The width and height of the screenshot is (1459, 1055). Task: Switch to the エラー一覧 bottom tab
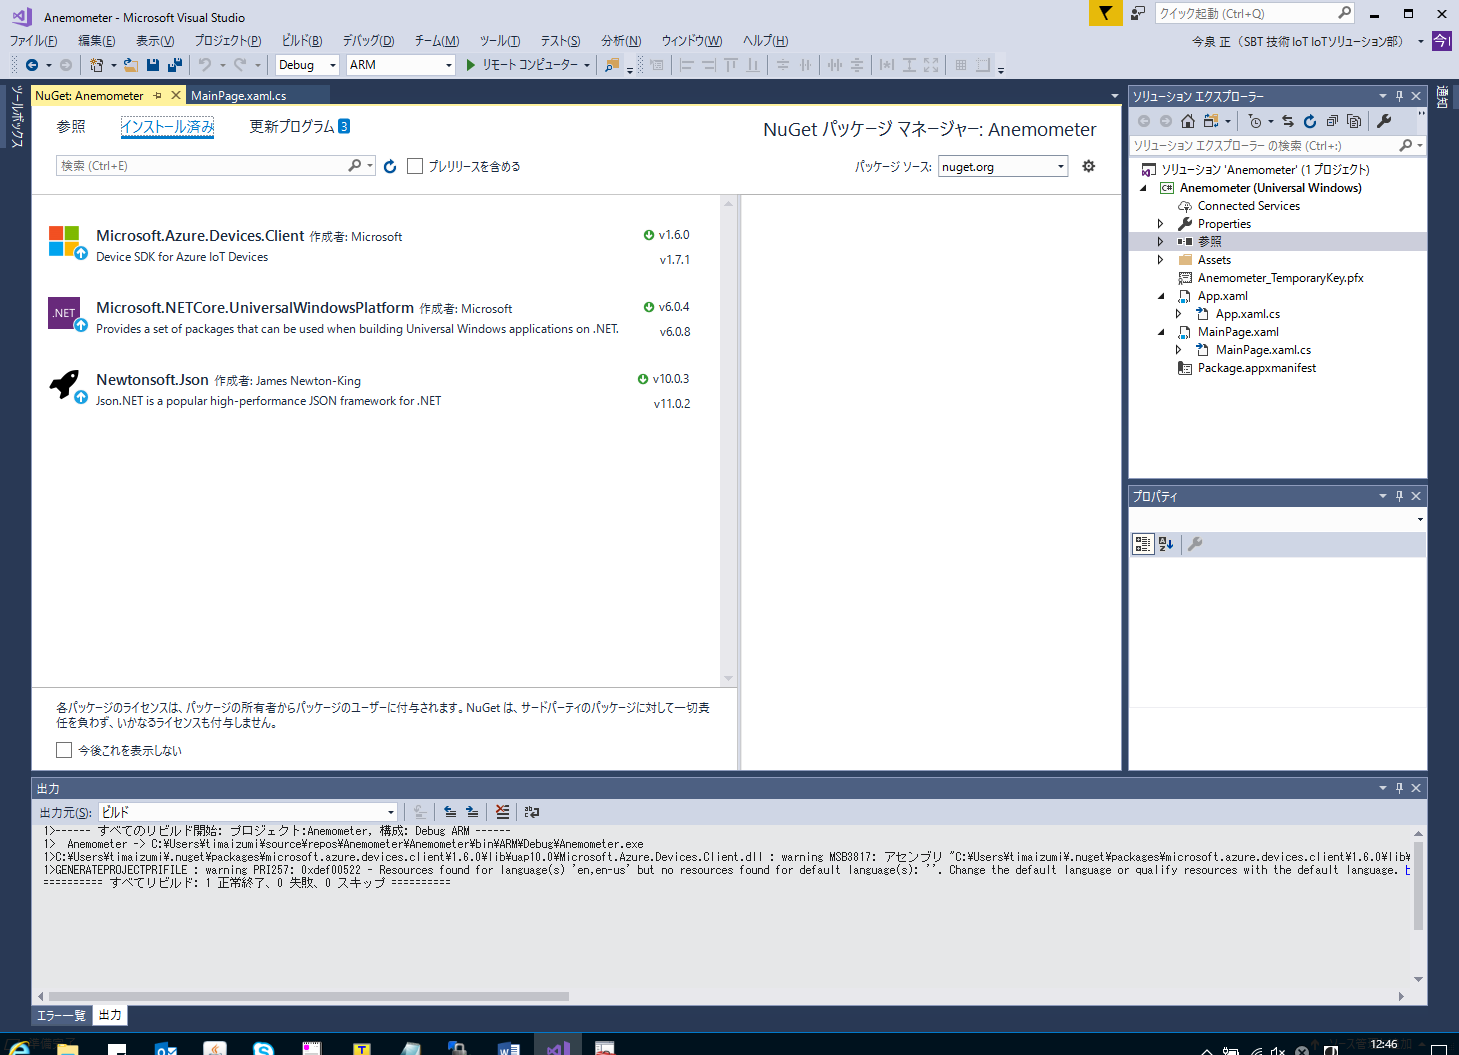click(x=61, y=1016)
